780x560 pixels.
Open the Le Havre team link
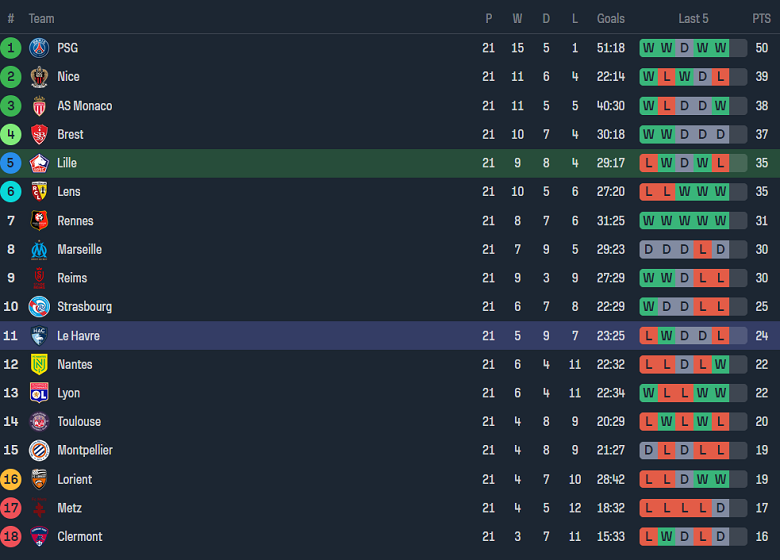78,336
